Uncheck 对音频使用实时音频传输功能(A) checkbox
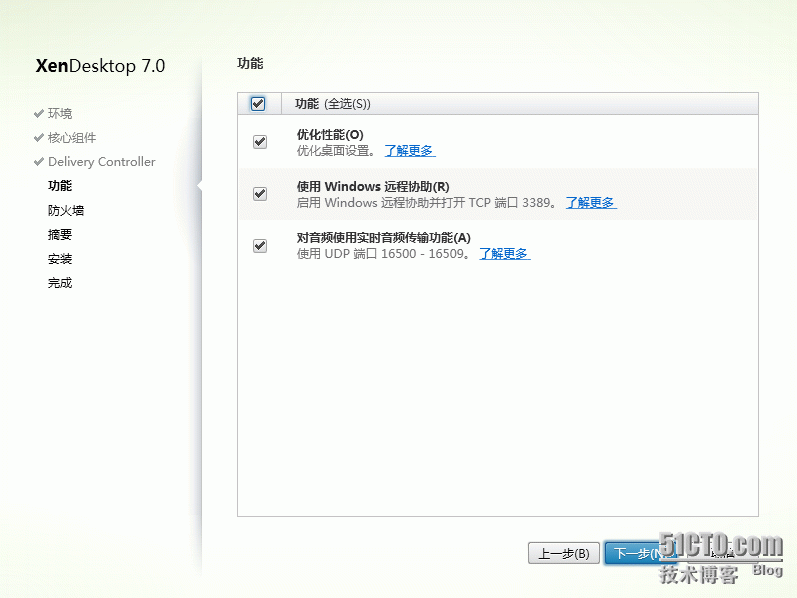The width and height of the screenshot is (797, 598). (260, 246)
